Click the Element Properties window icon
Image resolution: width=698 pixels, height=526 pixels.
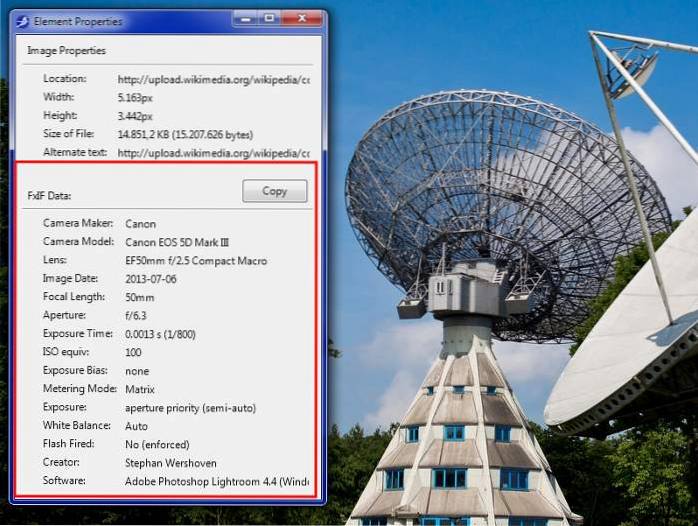coord(22,21)
